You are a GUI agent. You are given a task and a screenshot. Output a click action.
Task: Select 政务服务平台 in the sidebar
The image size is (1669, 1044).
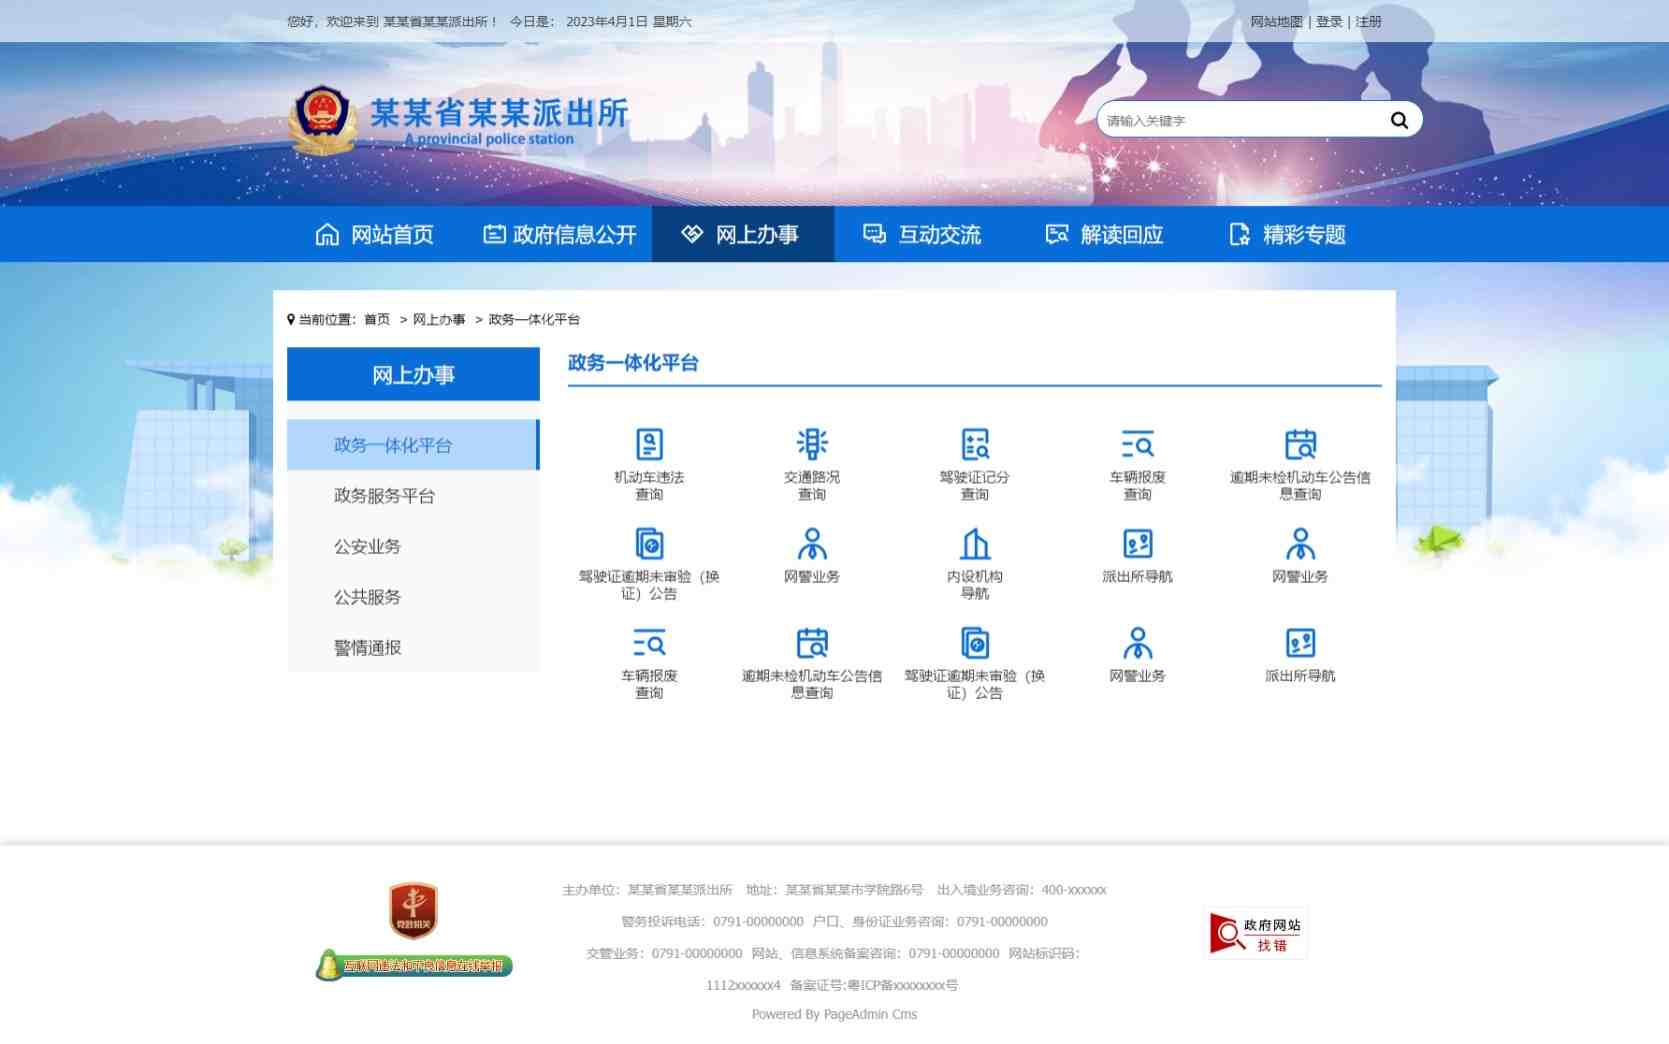[x=384, y=496]
